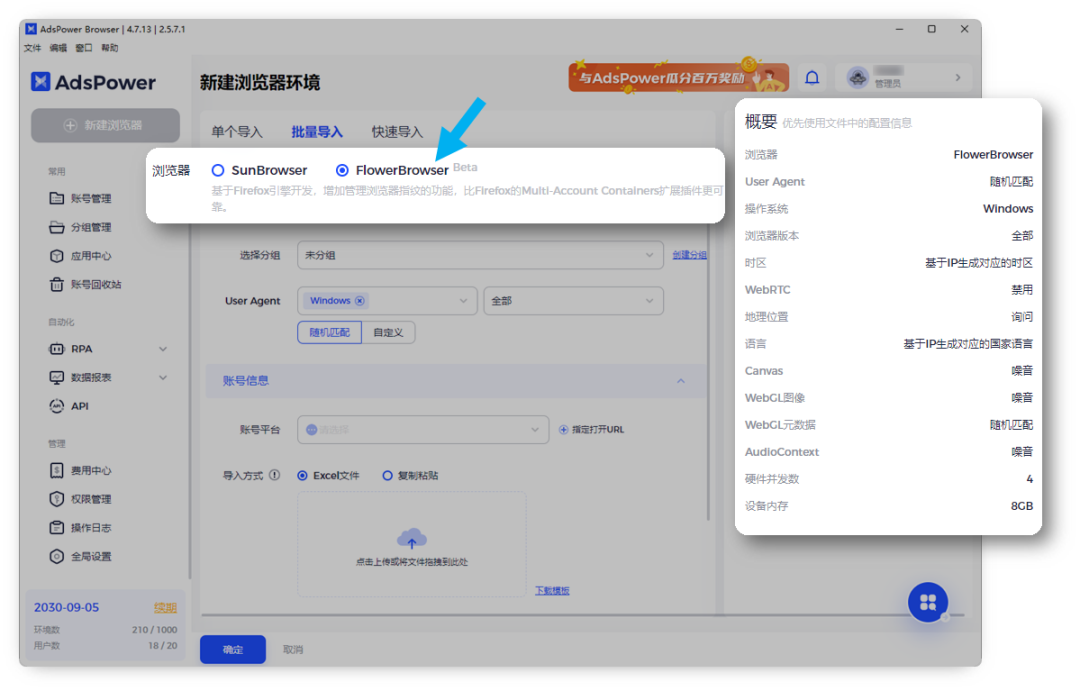The height and width of the screenshot is (691, 1080).
Task: Open the 文件 menu
Action: [32, 48]
